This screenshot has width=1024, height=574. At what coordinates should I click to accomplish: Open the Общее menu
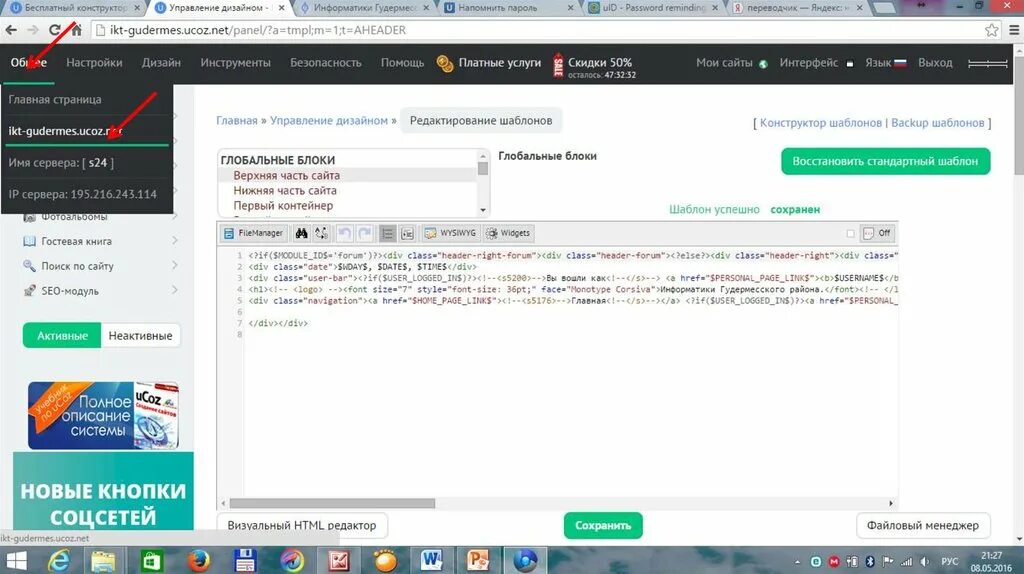pos(28,63)
